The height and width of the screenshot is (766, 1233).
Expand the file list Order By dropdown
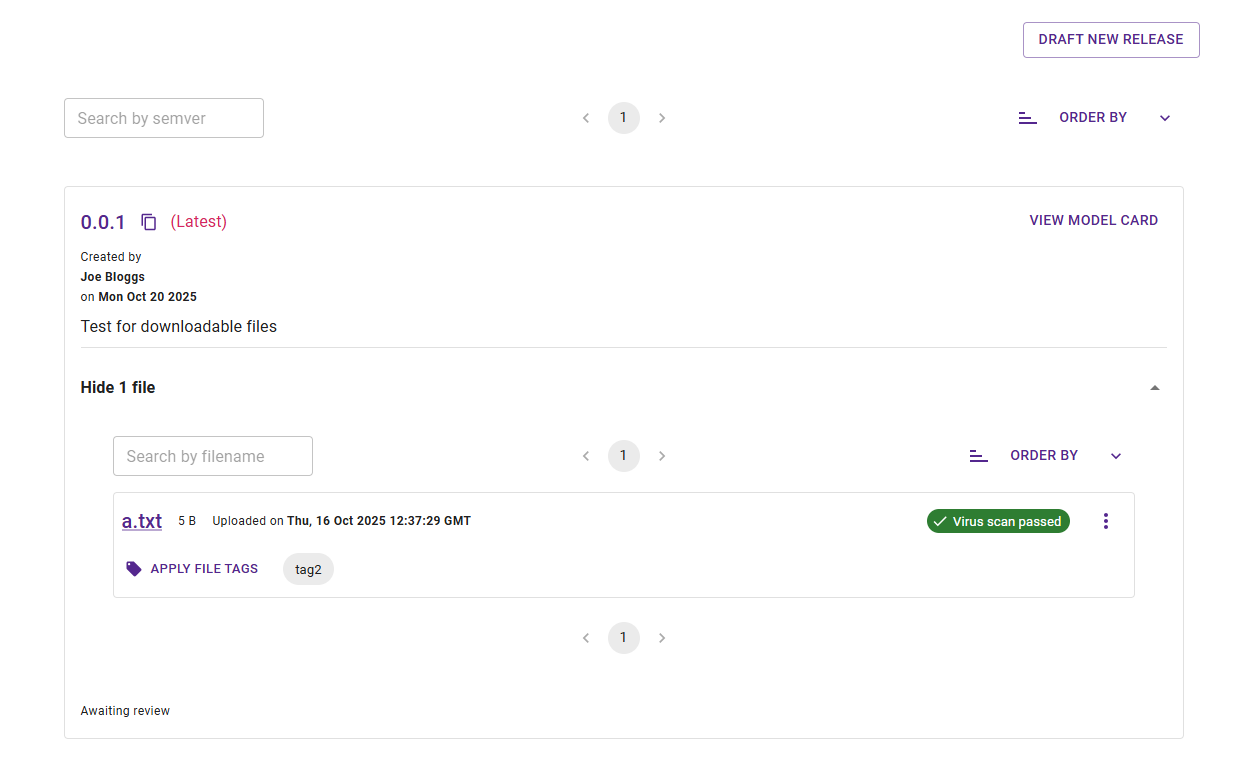coord(1115,455)
